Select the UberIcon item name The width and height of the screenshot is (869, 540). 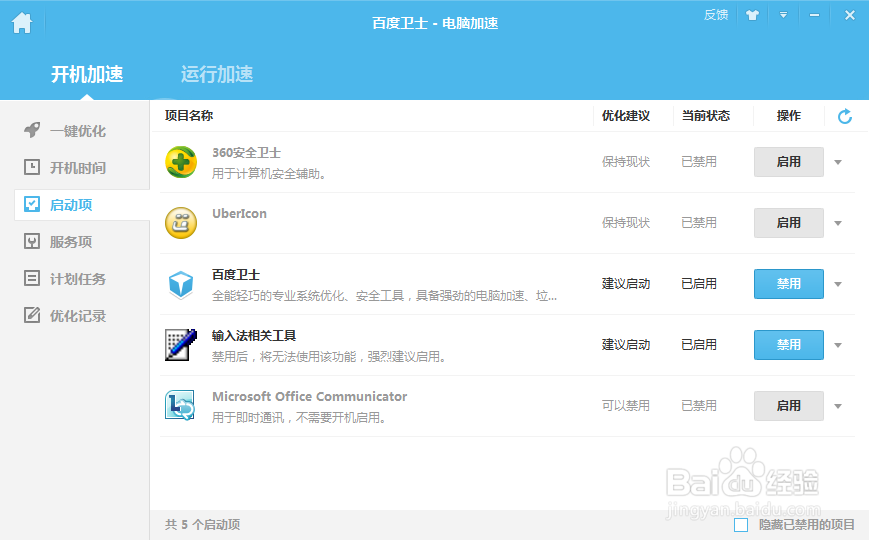pos(239,213)
